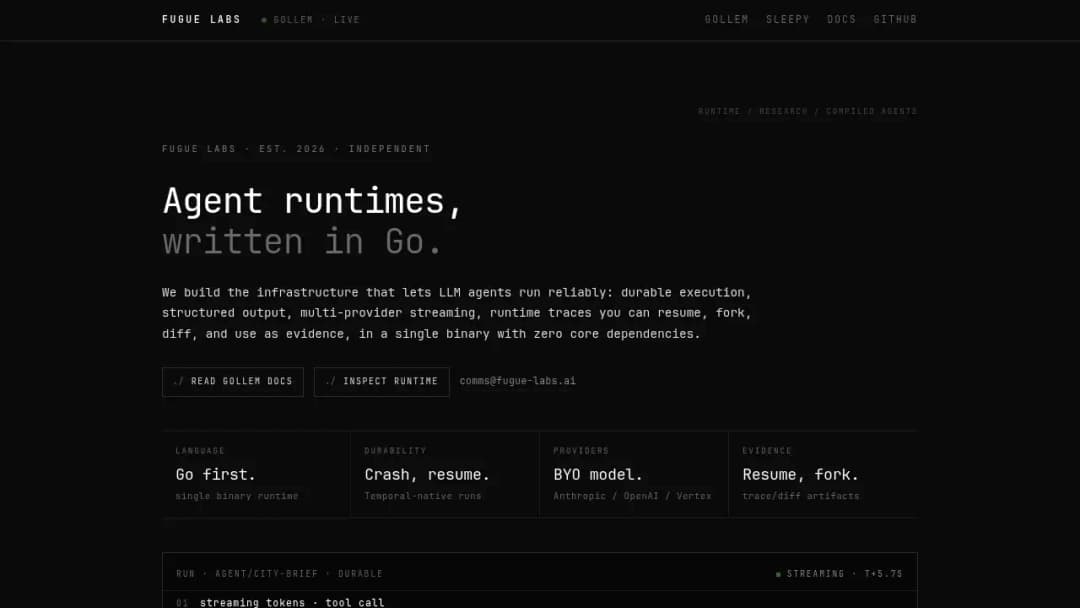The image size is (1080, 608).
Task: Click the 'Agent runtimes,' headline
Action: [x=312, y=202]
